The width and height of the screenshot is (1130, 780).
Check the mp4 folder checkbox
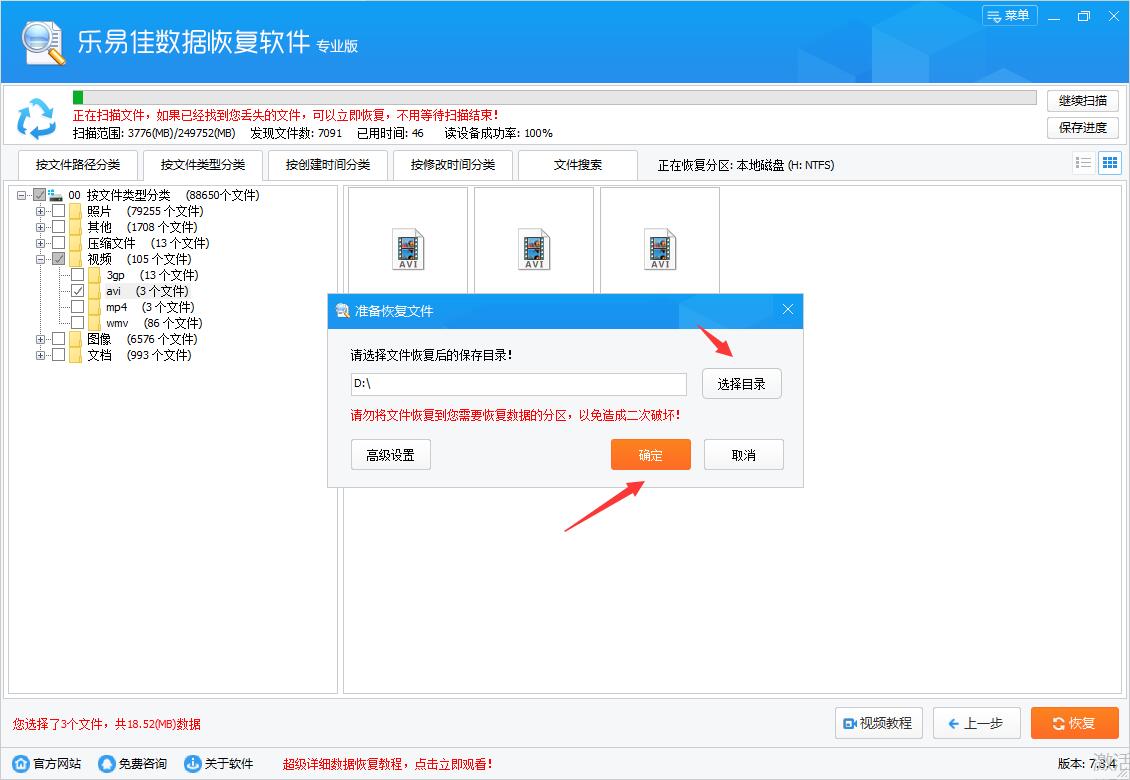click(78, 307)
